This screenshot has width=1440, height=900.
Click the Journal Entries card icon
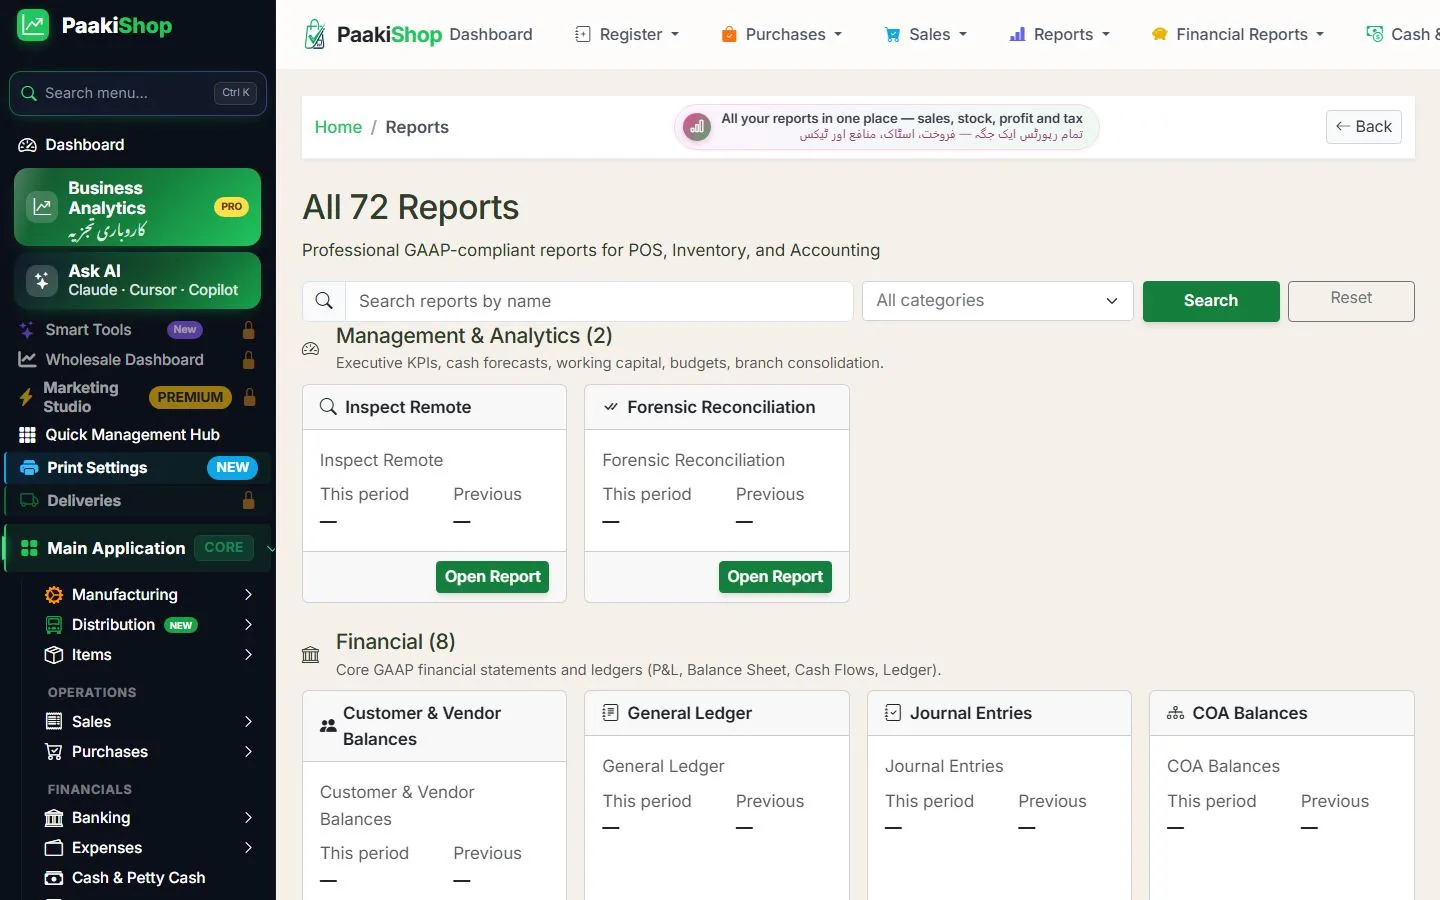click(x=893, y=713)
